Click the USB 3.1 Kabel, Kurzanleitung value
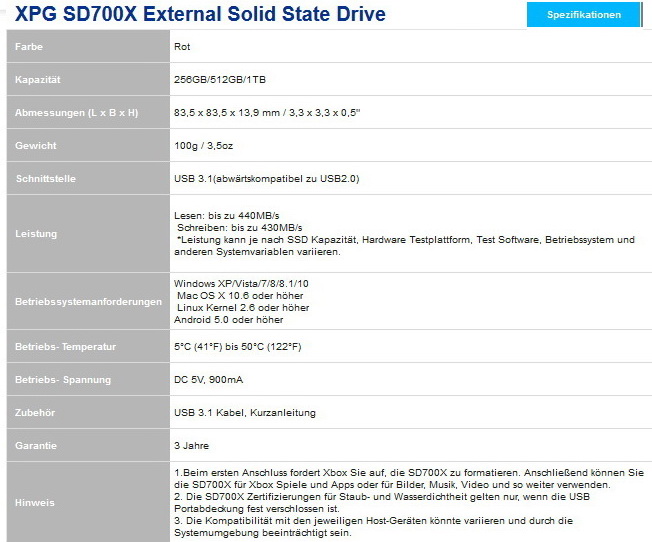The height and width of the screenshot is (542, 652). point(244,413)
